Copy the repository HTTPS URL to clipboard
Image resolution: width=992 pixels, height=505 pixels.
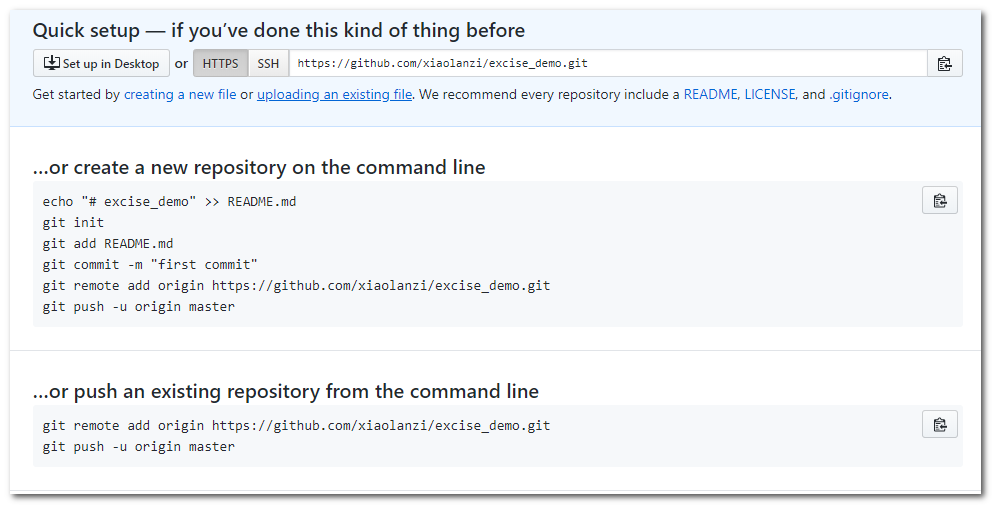[945, 63]
